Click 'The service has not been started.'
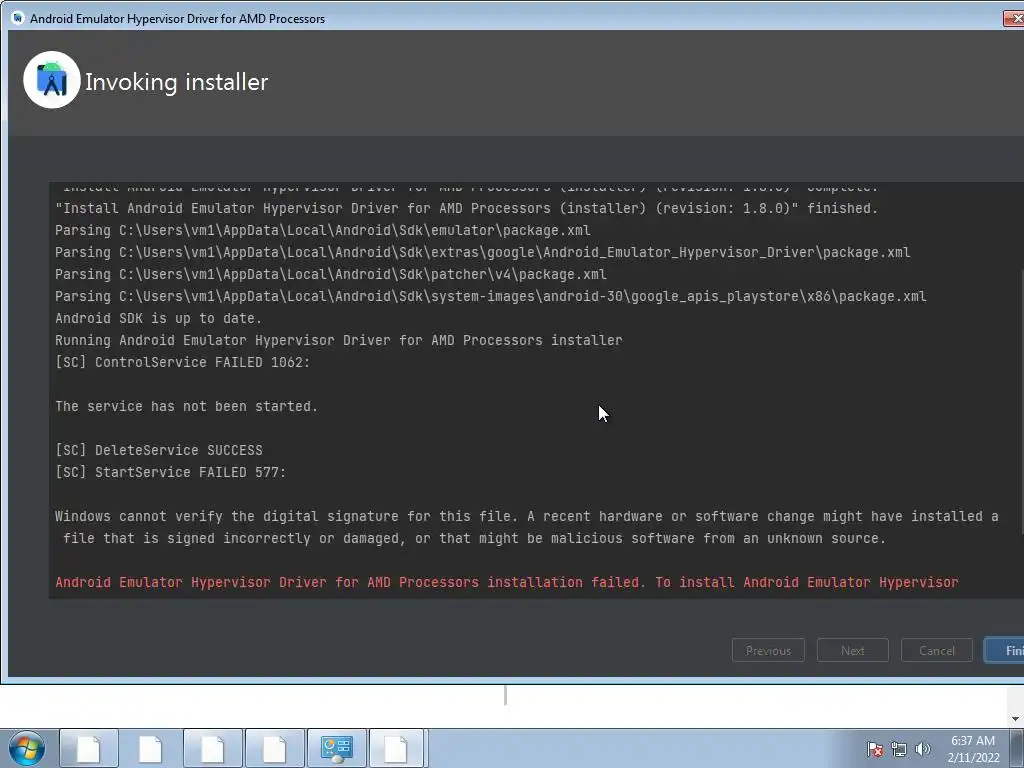 (186, 406)
